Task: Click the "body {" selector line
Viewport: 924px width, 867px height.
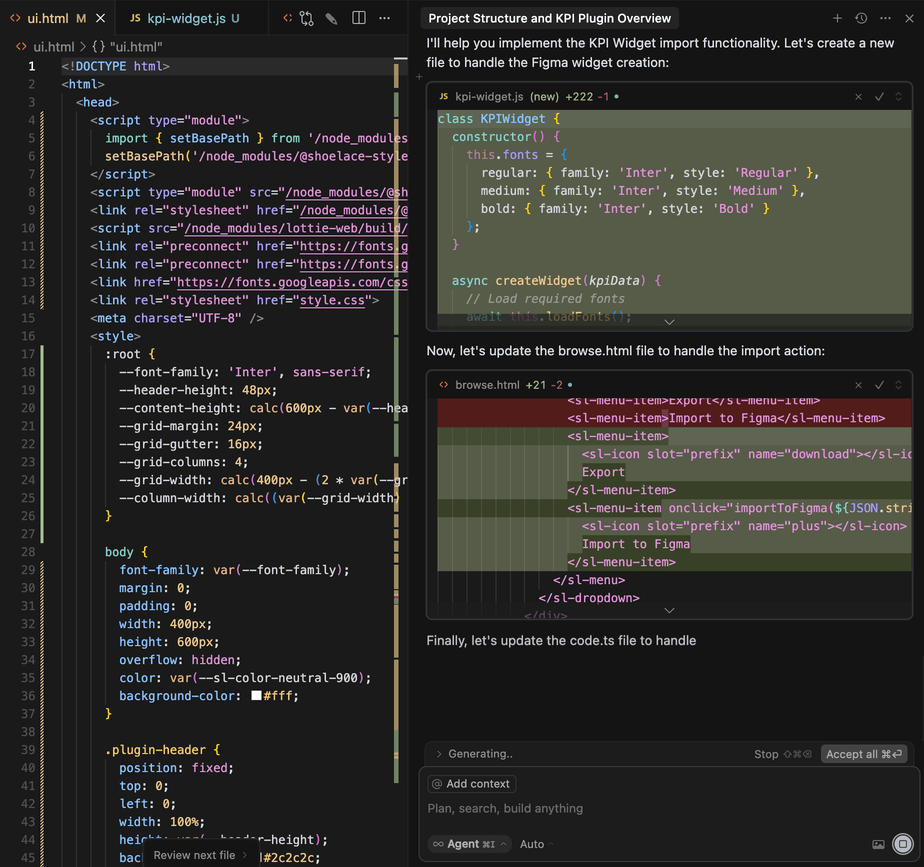Action: 126,552
